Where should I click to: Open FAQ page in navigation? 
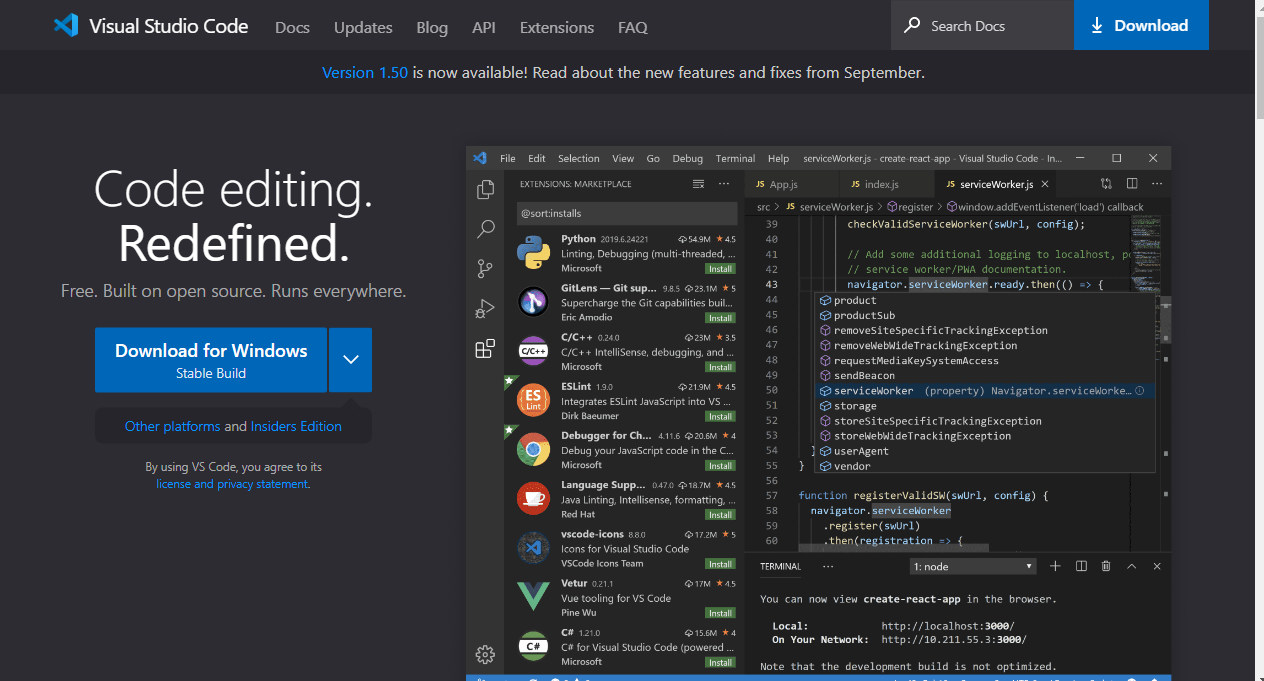point(633,27)
